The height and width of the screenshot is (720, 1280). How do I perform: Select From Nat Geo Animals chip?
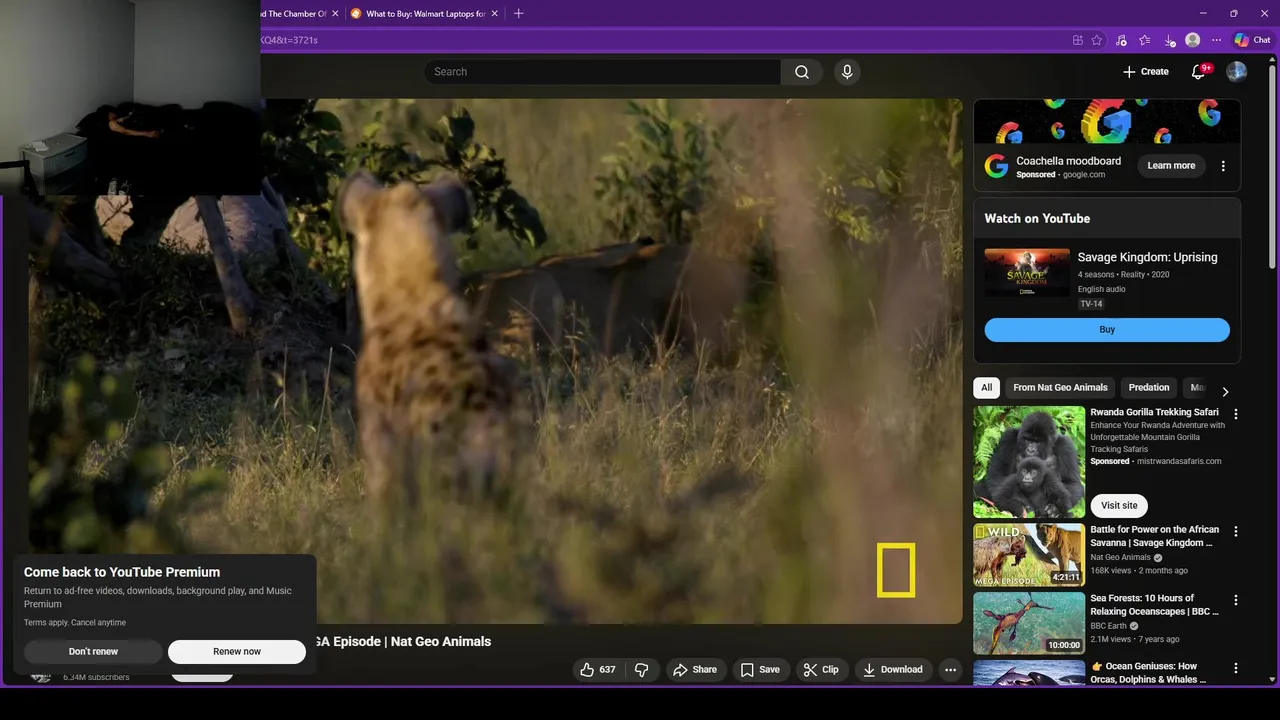pyautogui.click(x=1060, y=388)
